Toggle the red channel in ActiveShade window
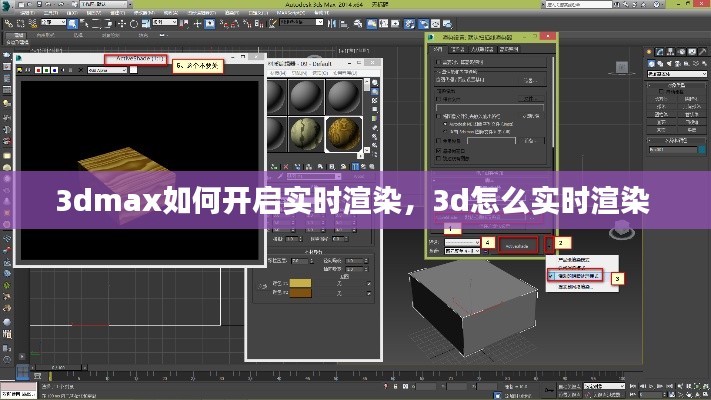This screenshot has width=711, height=400. point(37,70)
